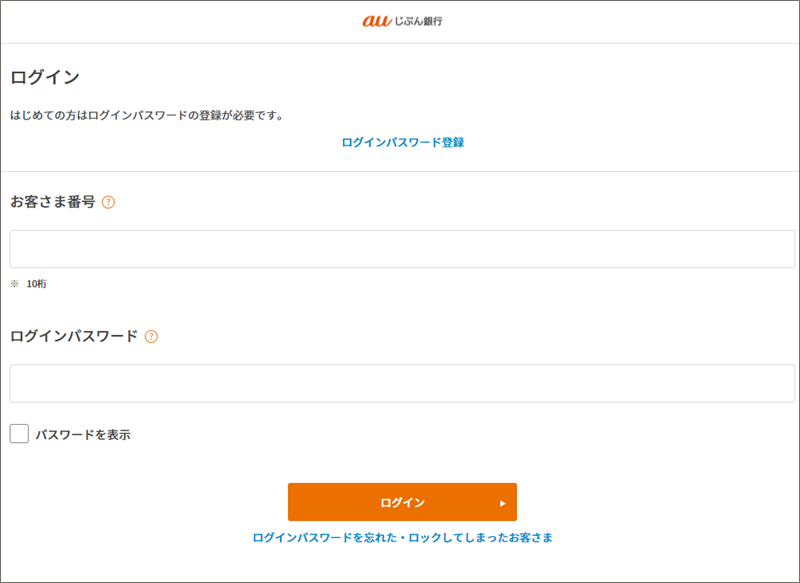
Task: Focus the ログインパスワード input field
Action: 402,383
